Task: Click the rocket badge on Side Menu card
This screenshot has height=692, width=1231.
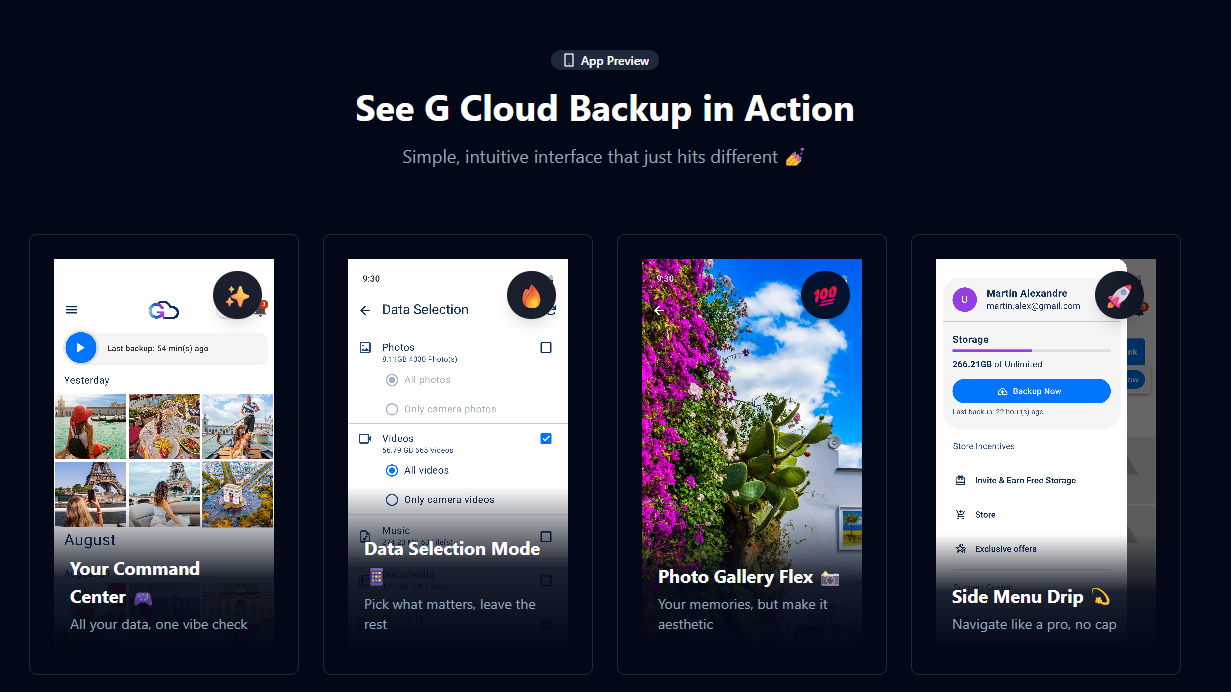Action: [1119, 296]
